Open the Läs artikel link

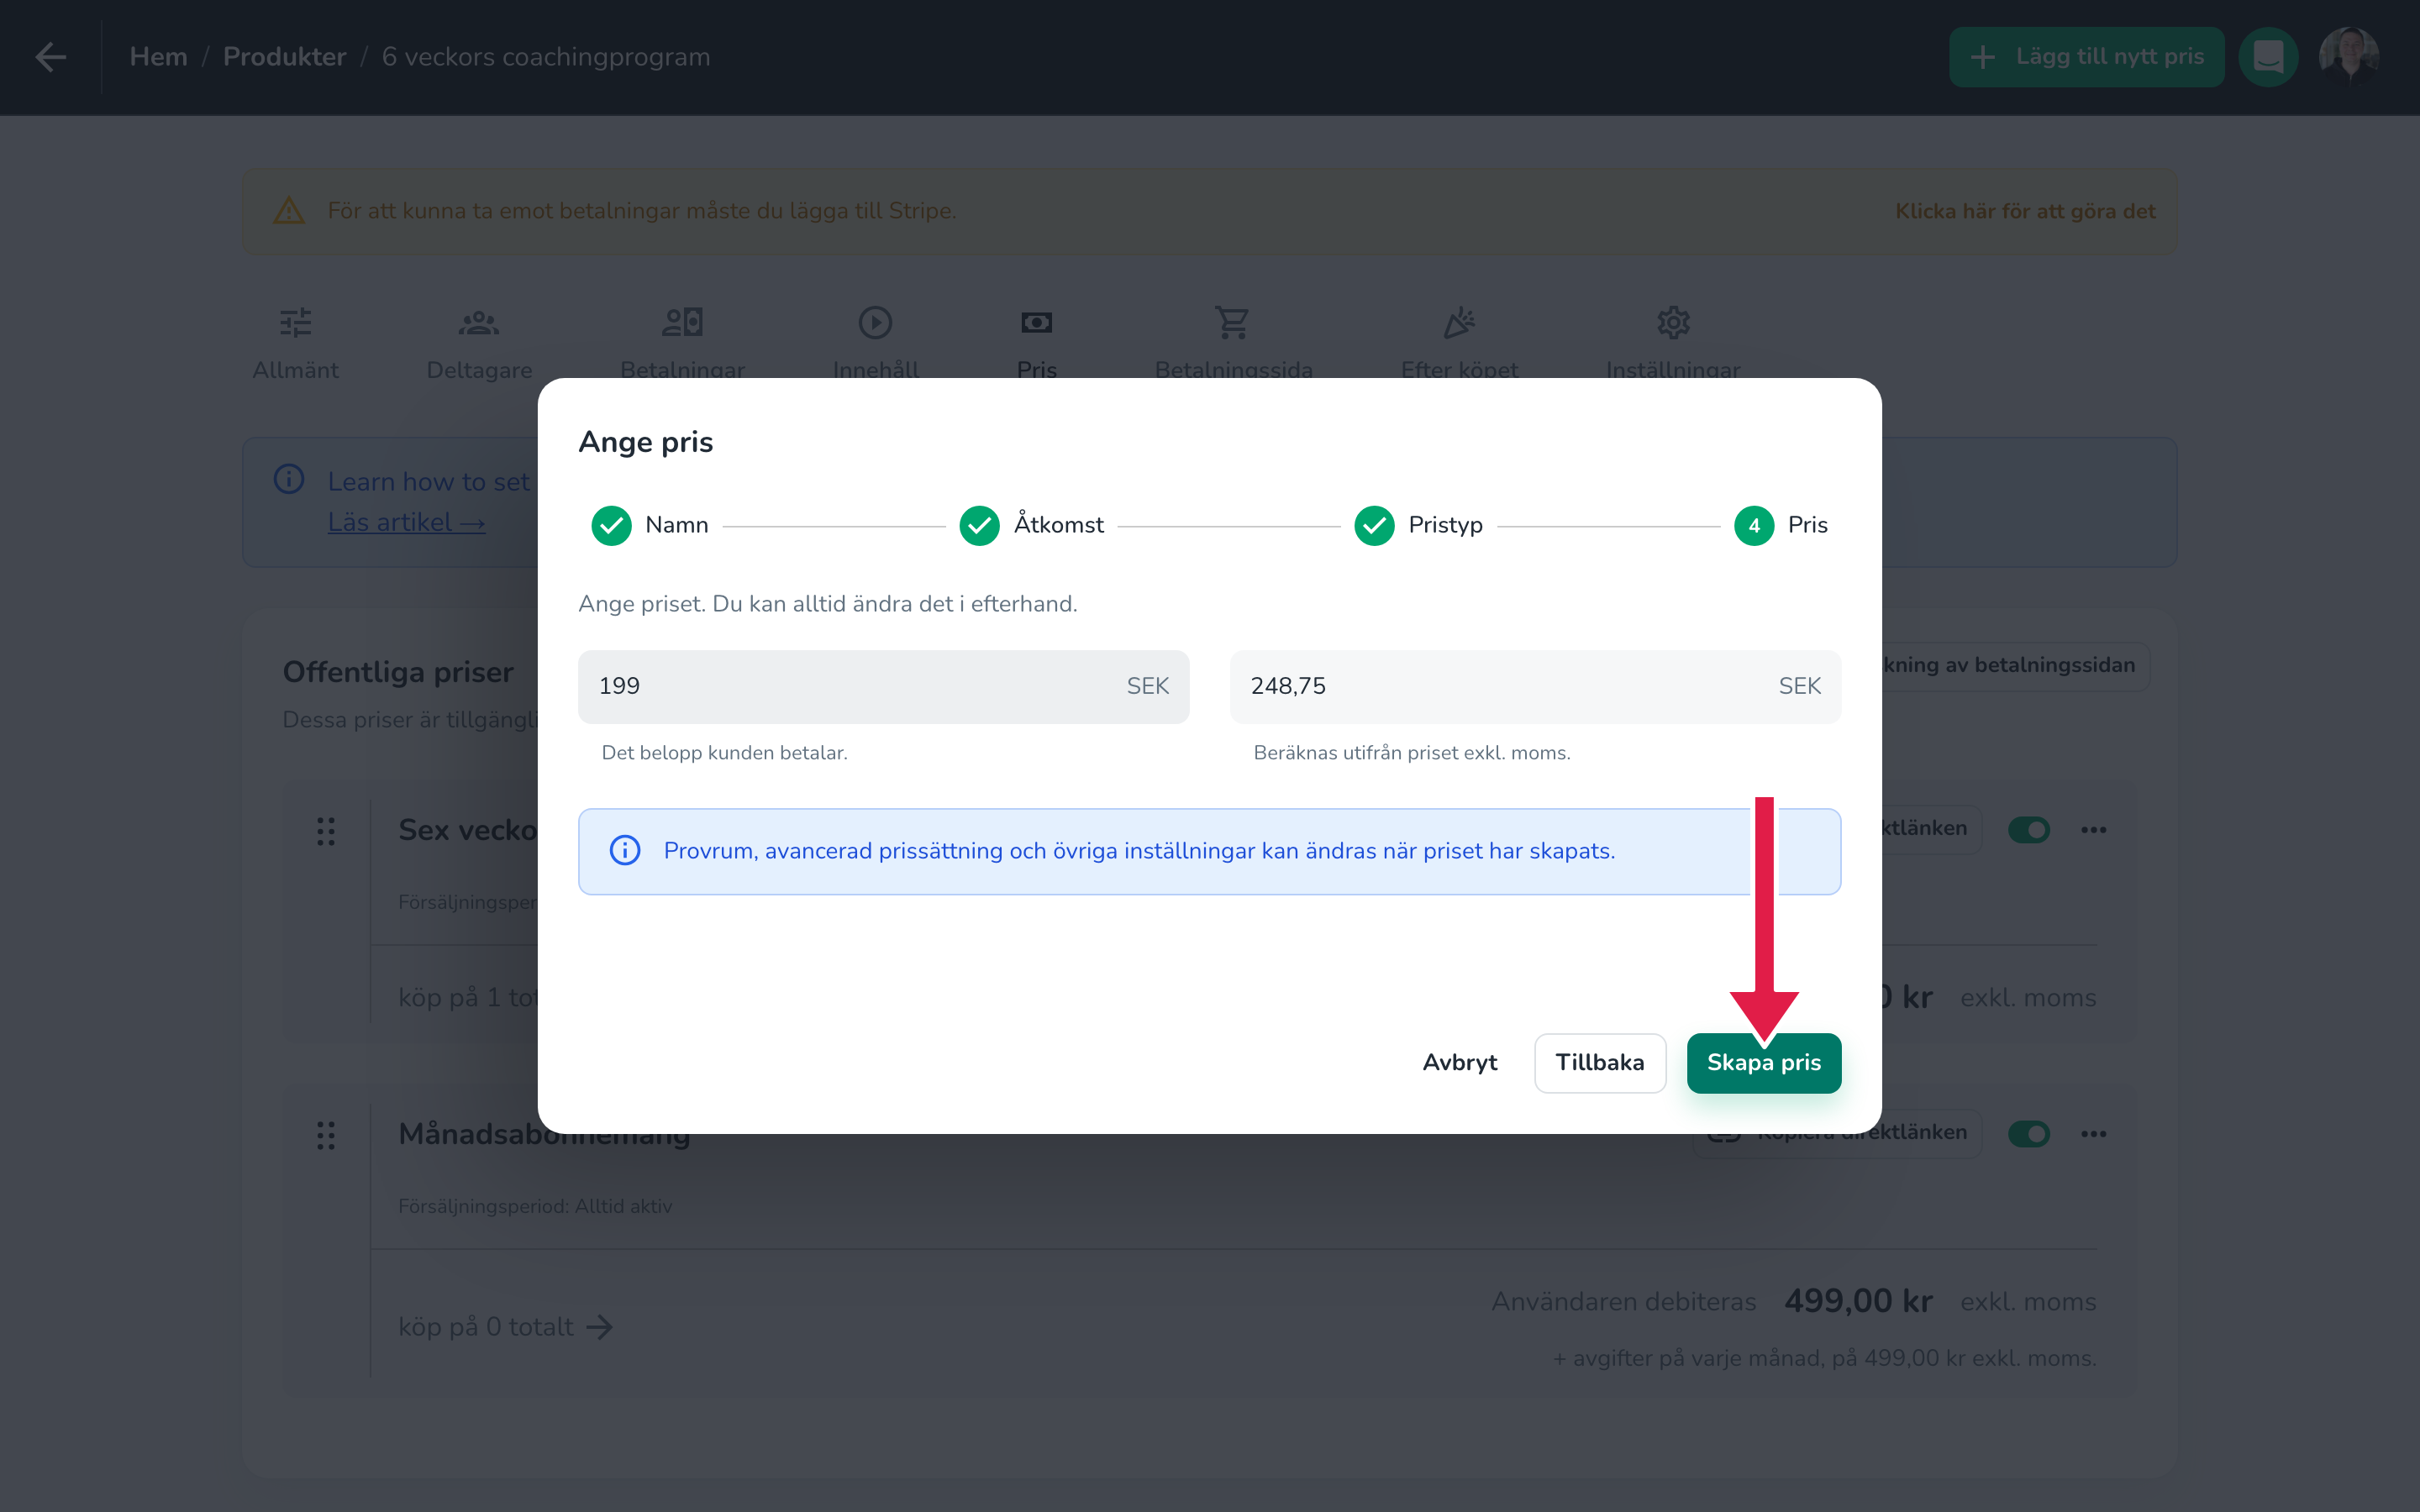coord(407,522)
